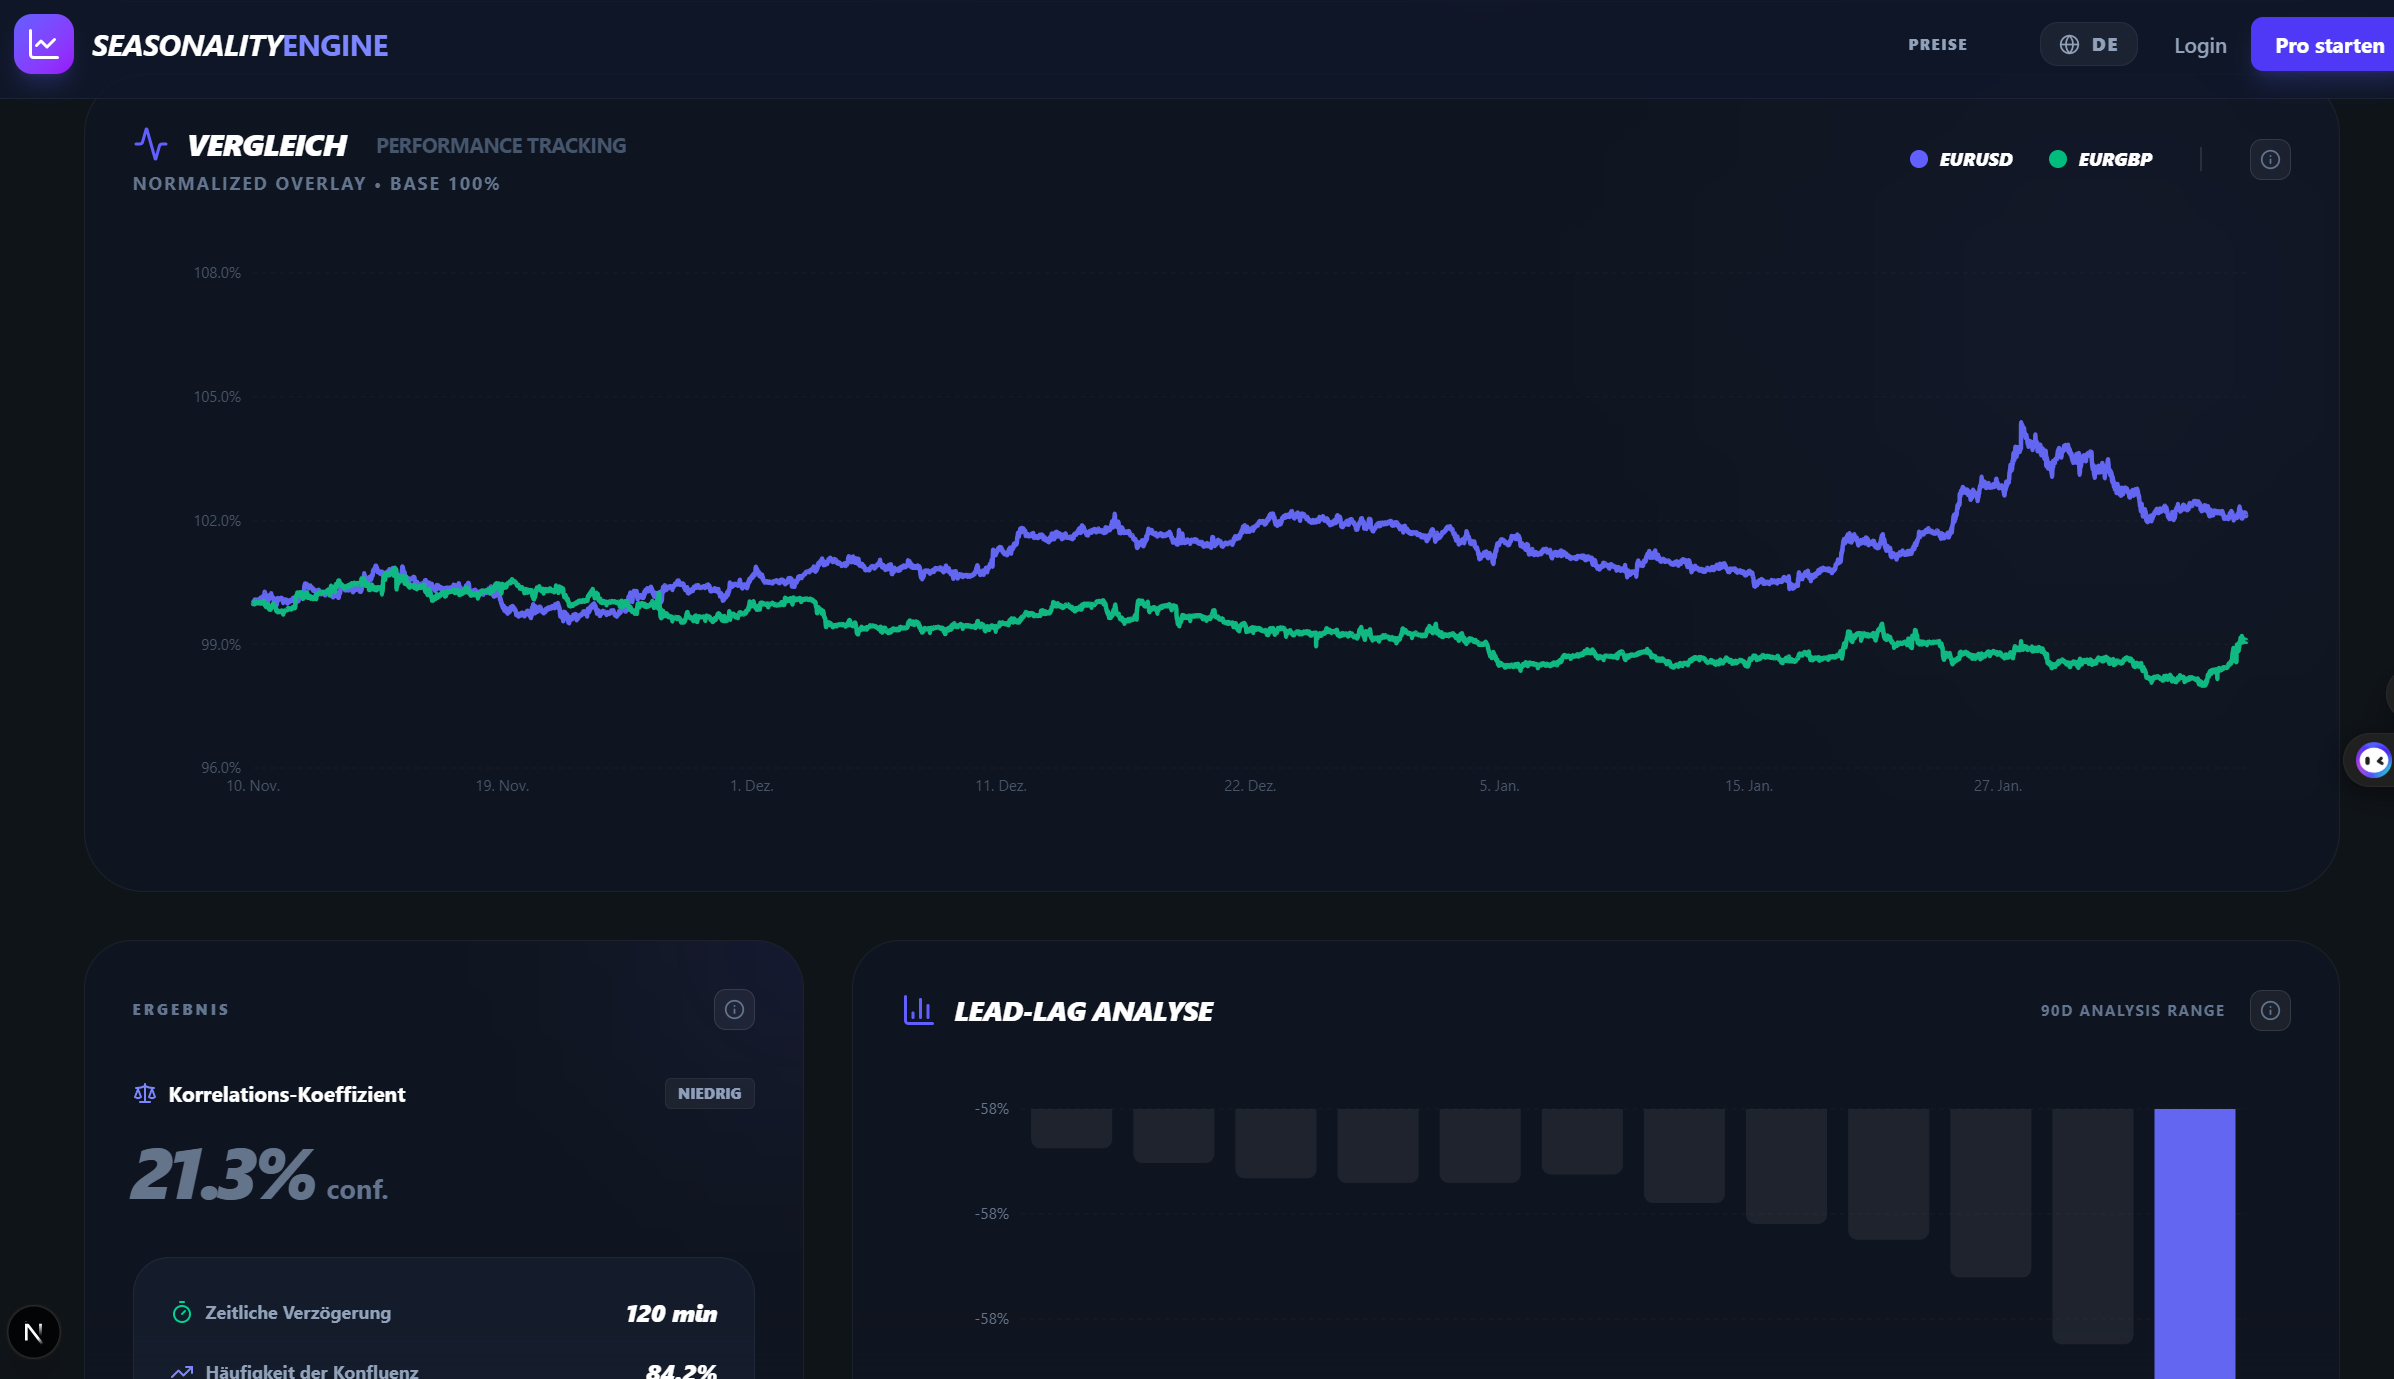
Task: Click the Lead-Lag bar chart icon
Action: [918, 1010]
